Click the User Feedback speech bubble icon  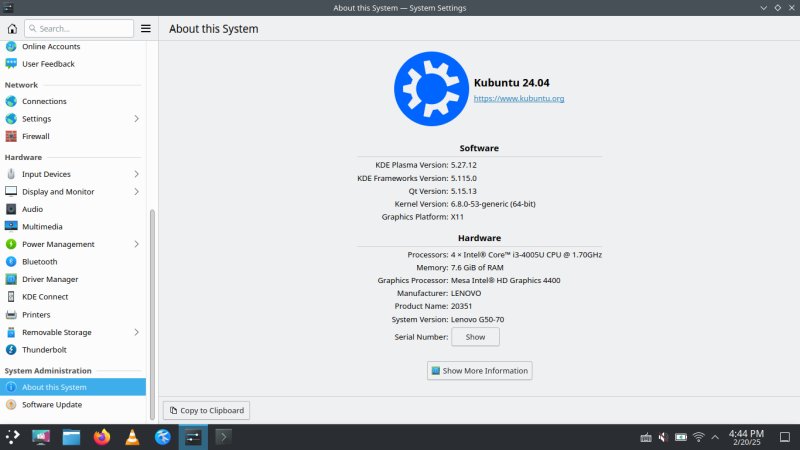pos(11,64)
